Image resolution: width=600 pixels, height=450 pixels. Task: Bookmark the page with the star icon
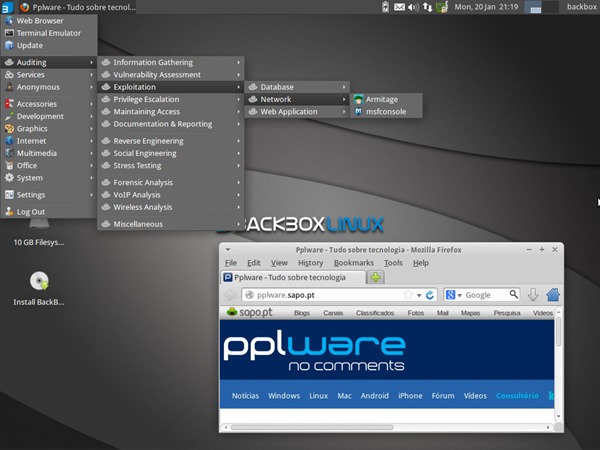pos(409,295)
